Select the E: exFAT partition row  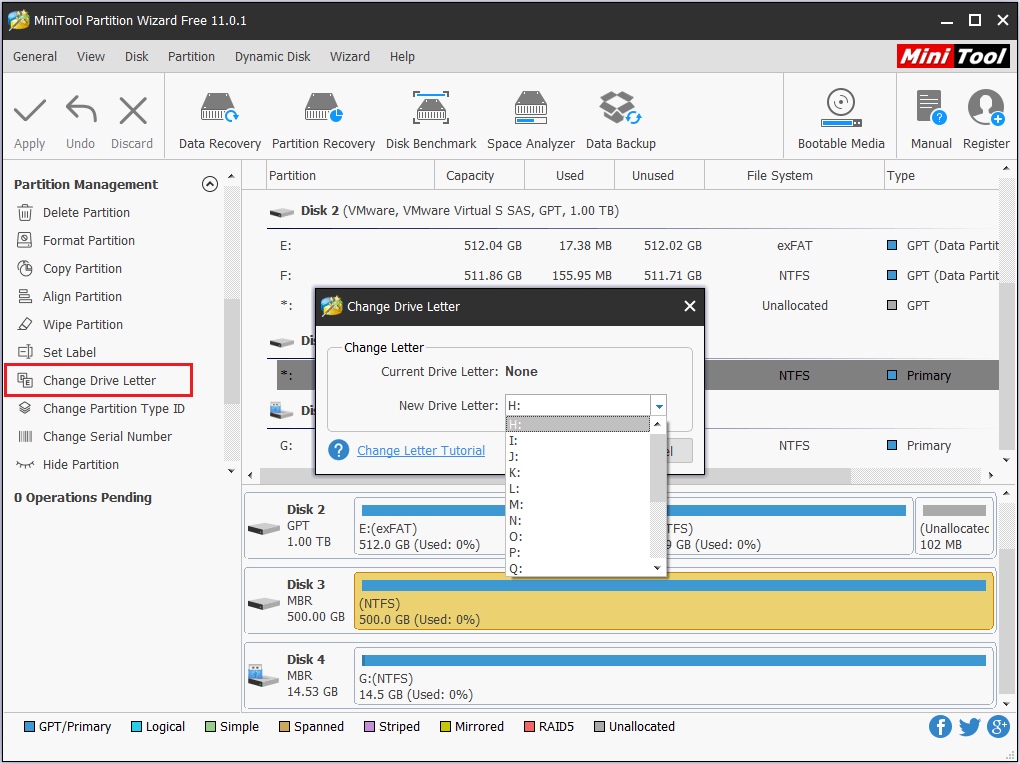(x=632, y=245)
